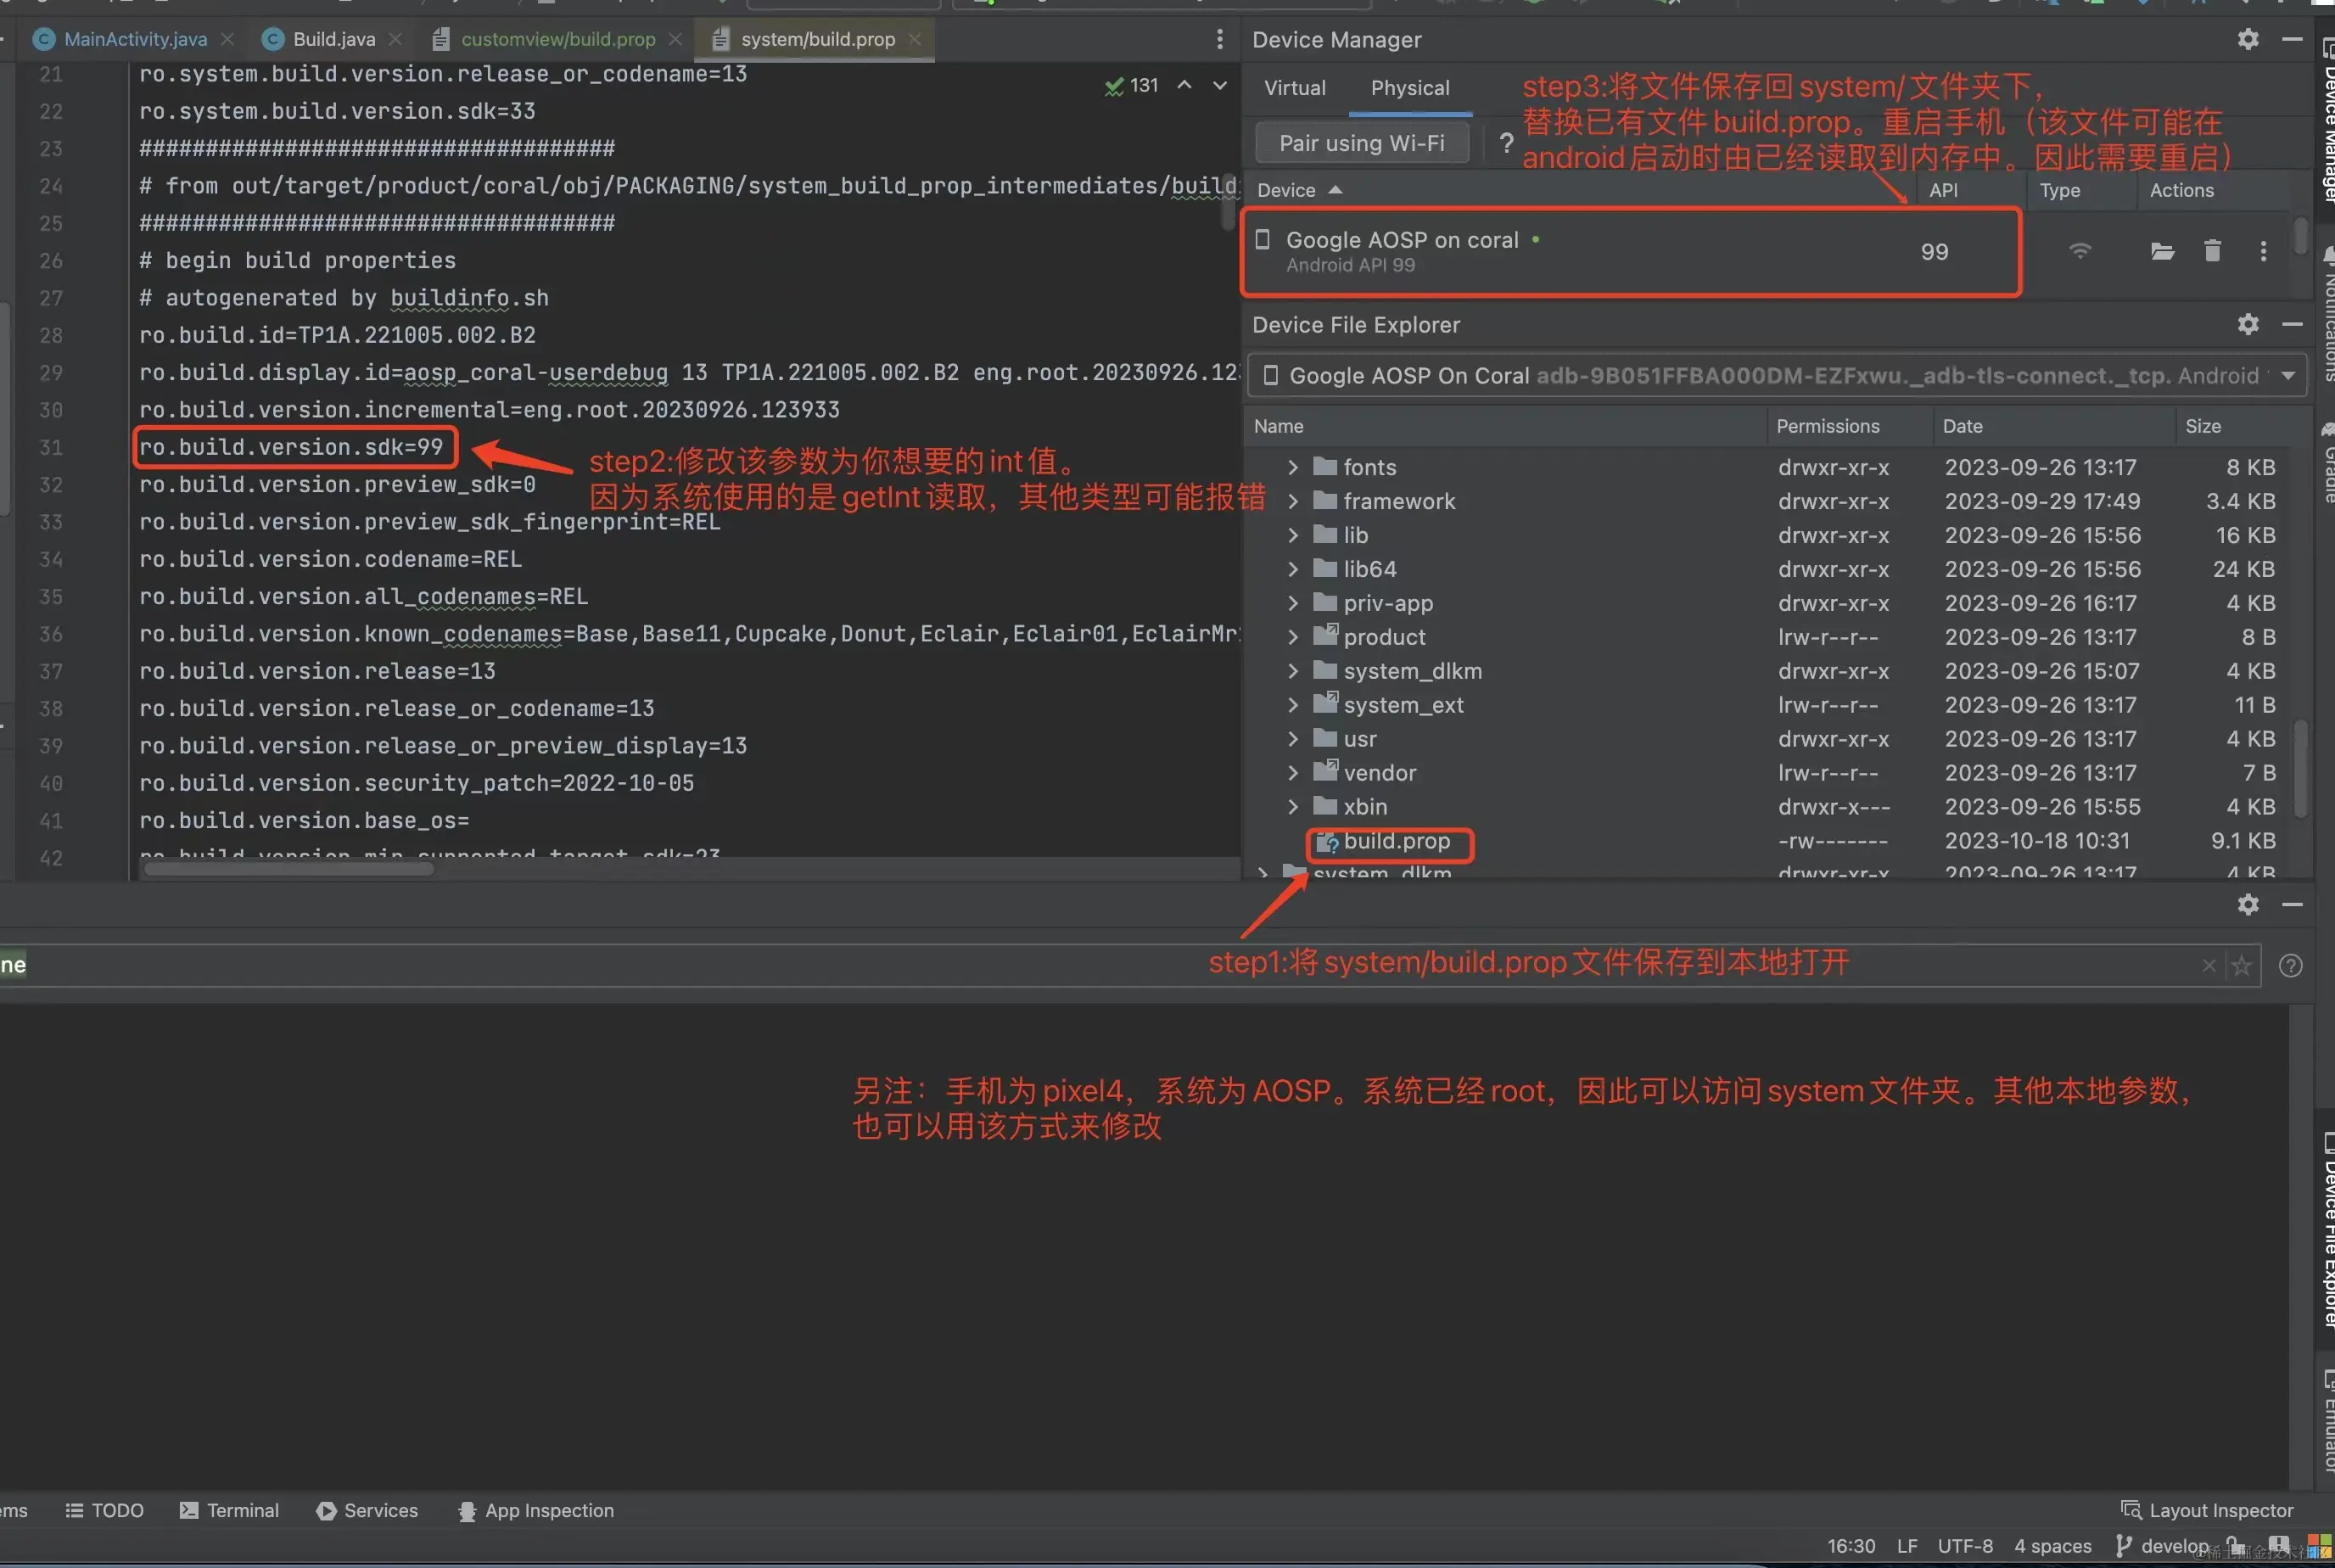This screenshot has height=1568, width=2335.
Task: Expand the product folder
Action: coord(1292,637)
